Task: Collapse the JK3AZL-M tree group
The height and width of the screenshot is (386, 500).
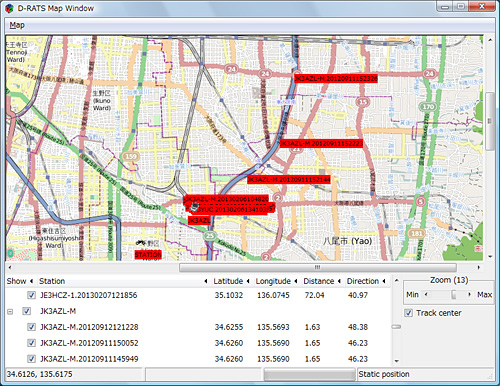Action: (x=10, y=312)
